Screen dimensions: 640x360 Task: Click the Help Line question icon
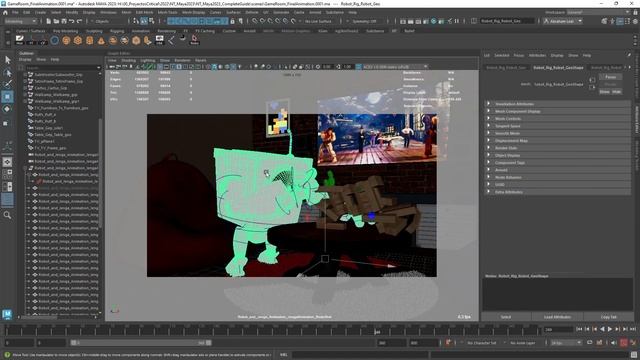pos(7,355)
